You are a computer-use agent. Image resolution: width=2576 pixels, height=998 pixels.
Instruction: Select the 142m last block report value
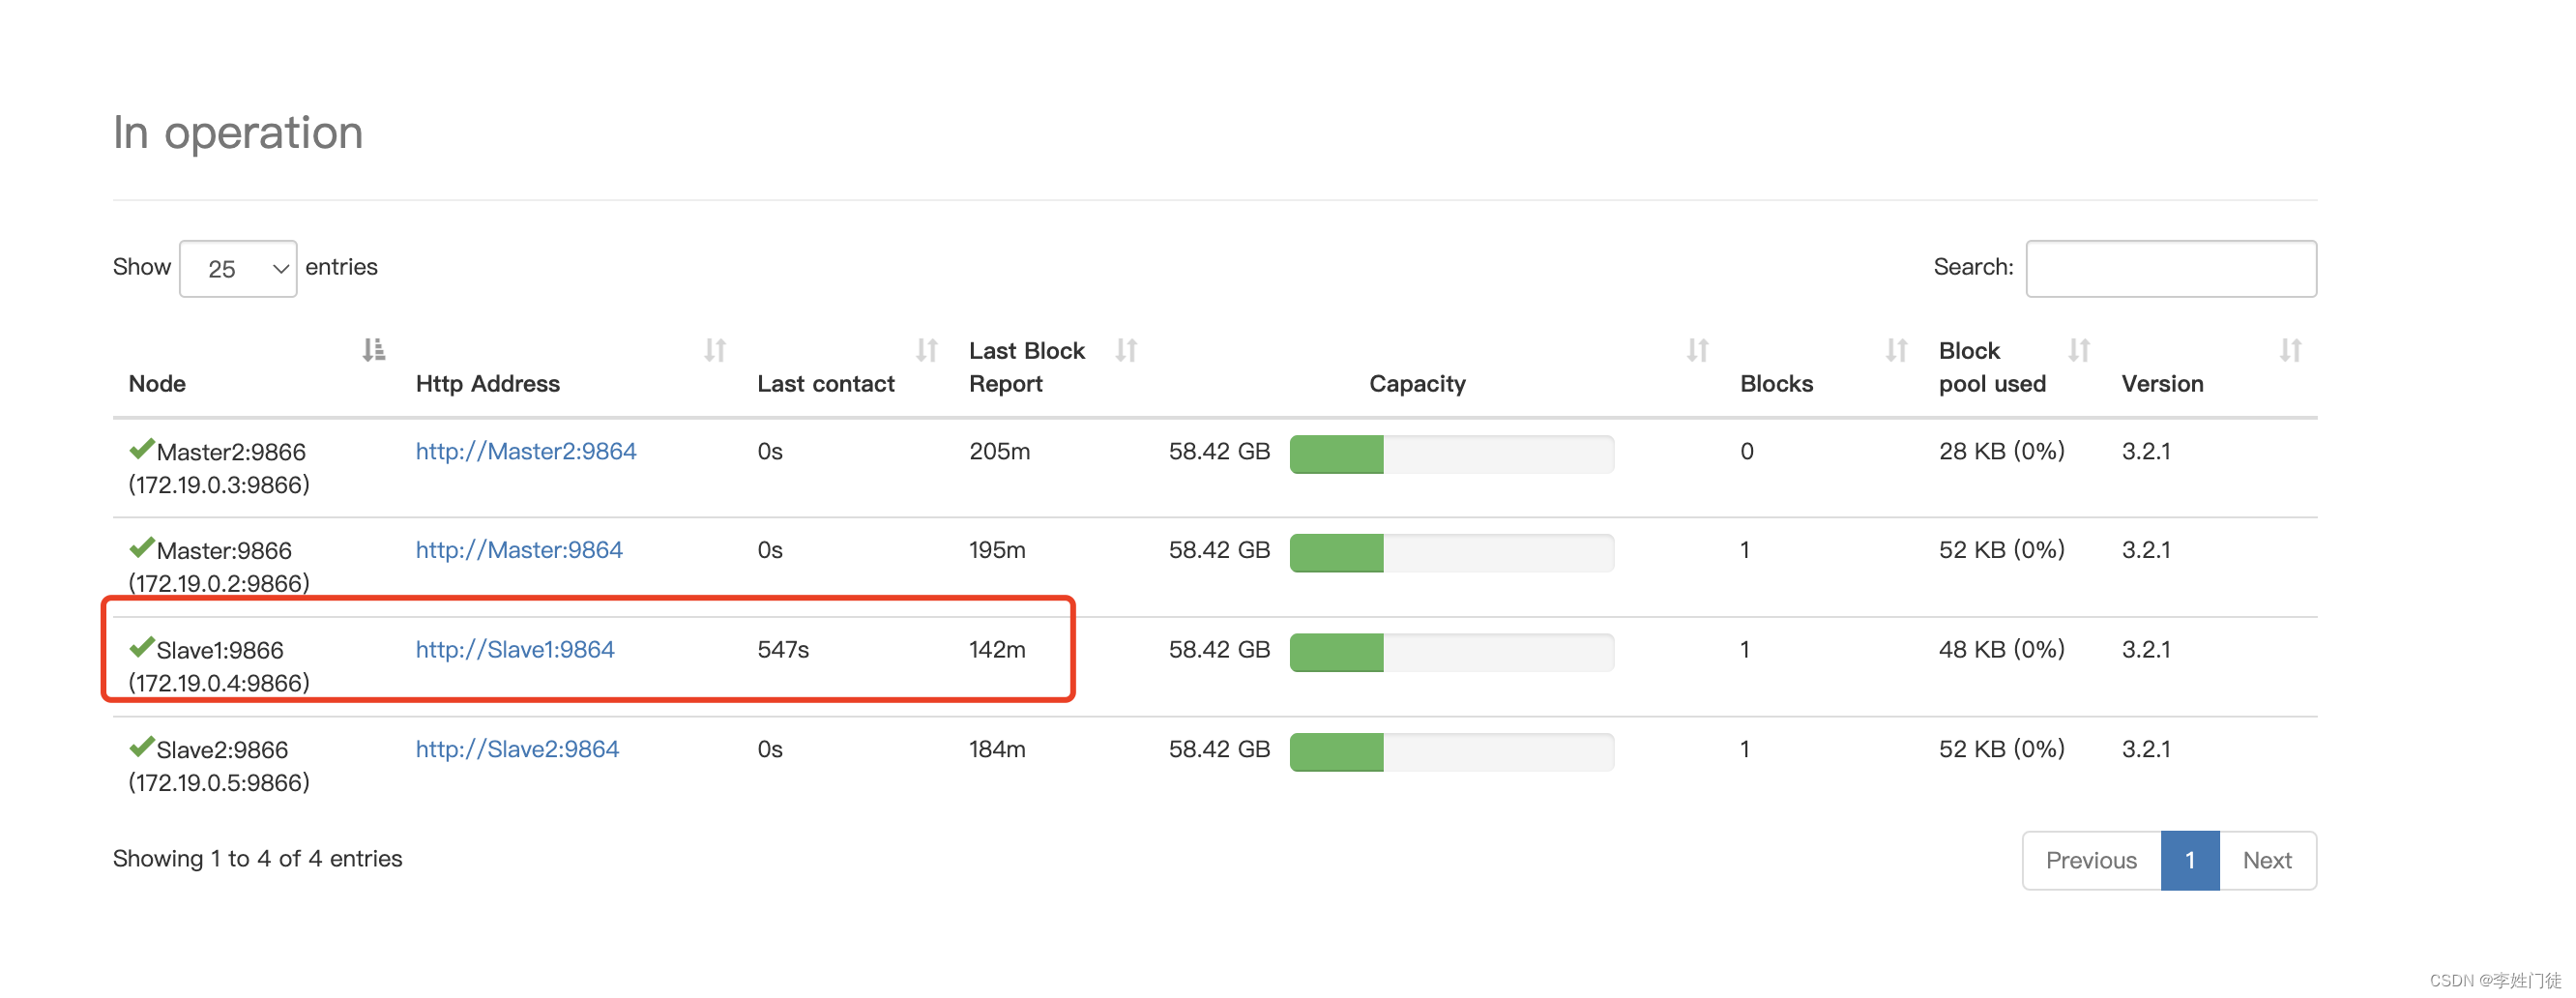997,650
